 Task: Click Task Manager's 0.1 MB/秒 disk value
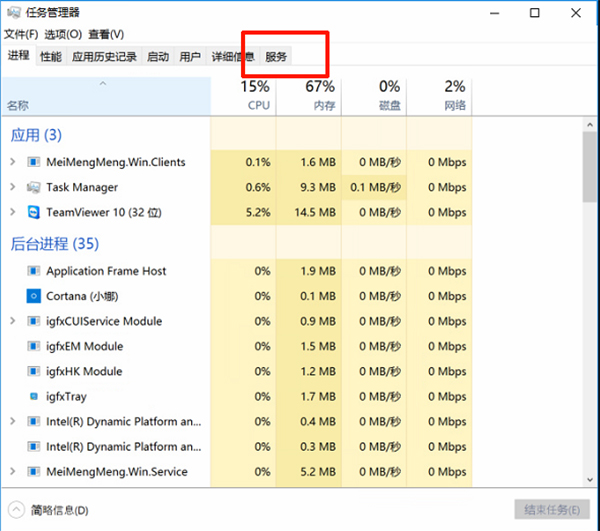375,187
